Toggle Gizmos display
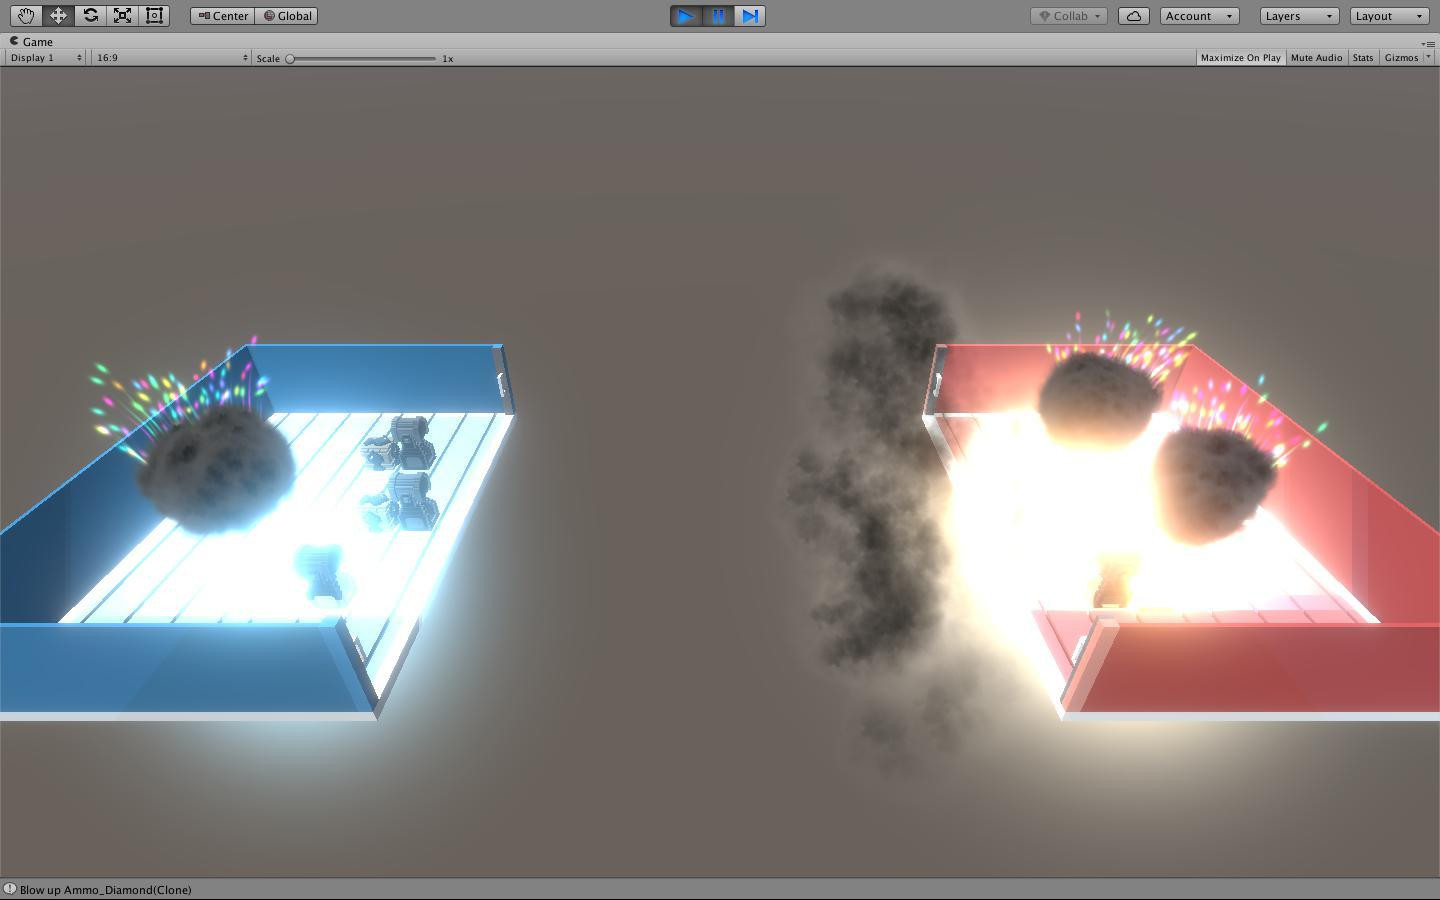 click(1400, 58)
